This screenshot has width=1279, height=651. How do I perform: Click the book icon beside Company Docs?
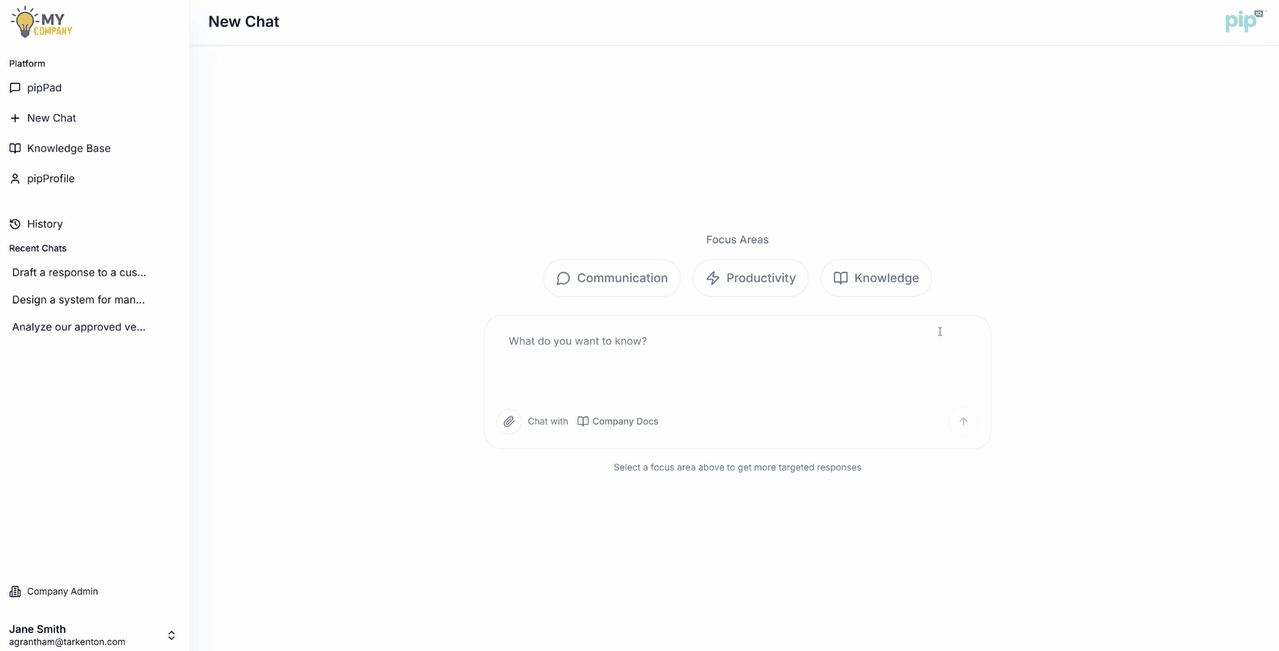583,422
